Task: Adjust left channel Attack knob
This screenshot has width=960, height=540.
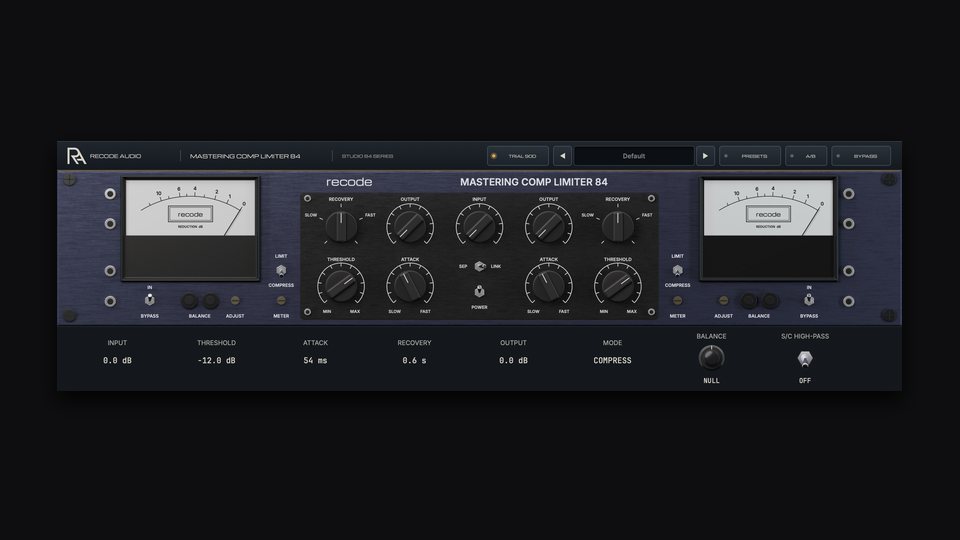Action: [410, 286]
